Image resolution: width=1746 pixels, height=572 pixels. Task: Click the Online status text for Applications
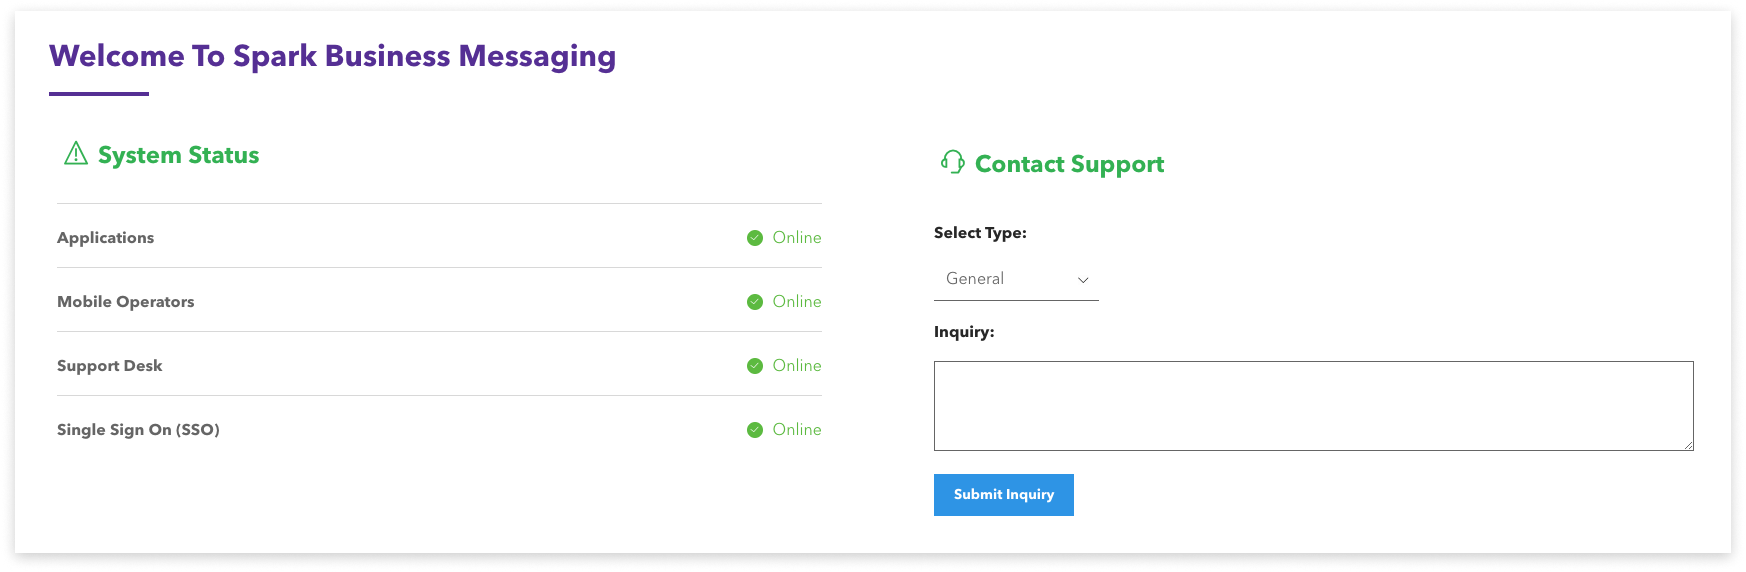(797, 238)
